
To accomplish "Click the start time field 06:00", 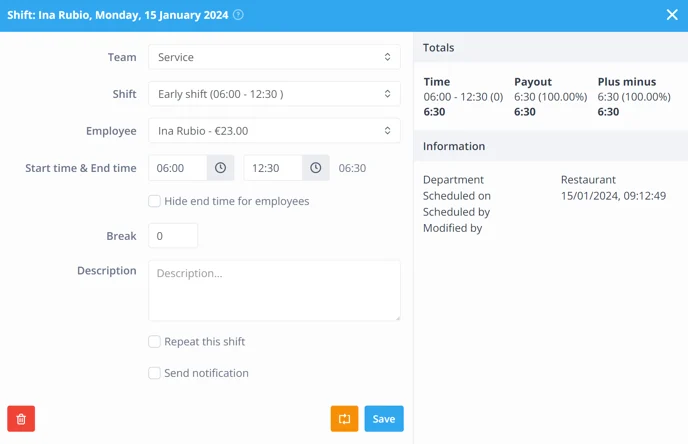I will click(178, 168).
